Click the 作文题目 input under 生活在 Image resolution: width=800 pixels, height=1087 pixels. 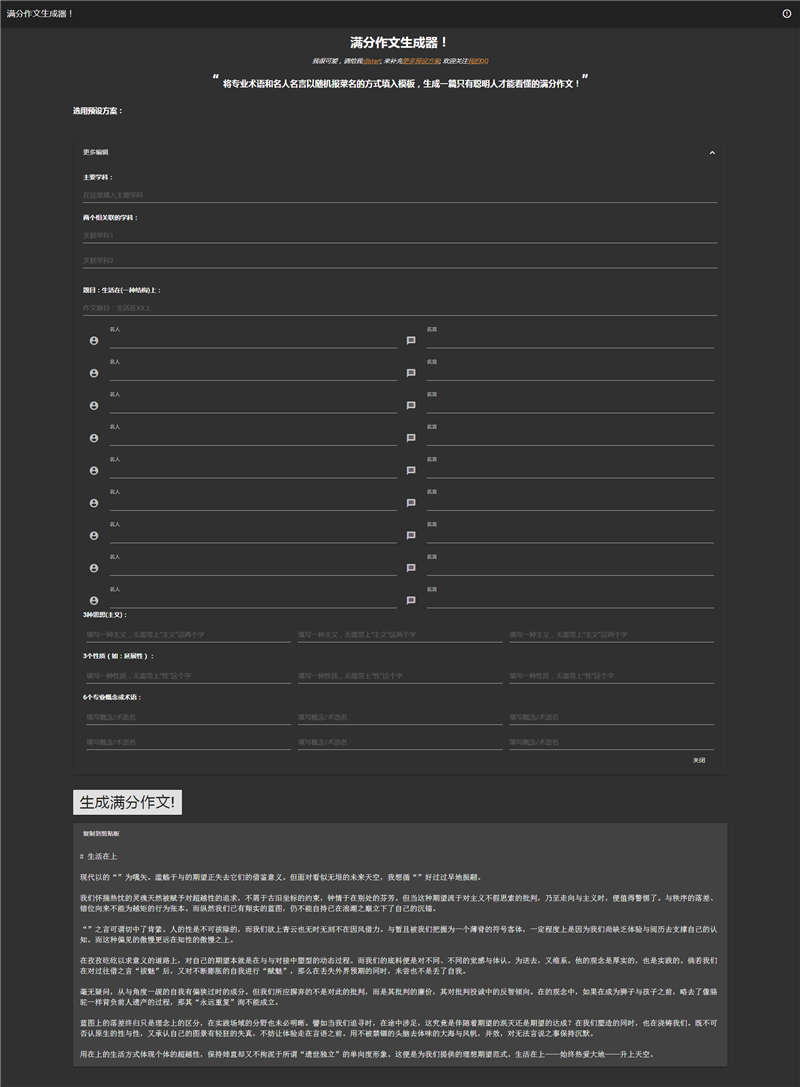(x=398, y=308)
